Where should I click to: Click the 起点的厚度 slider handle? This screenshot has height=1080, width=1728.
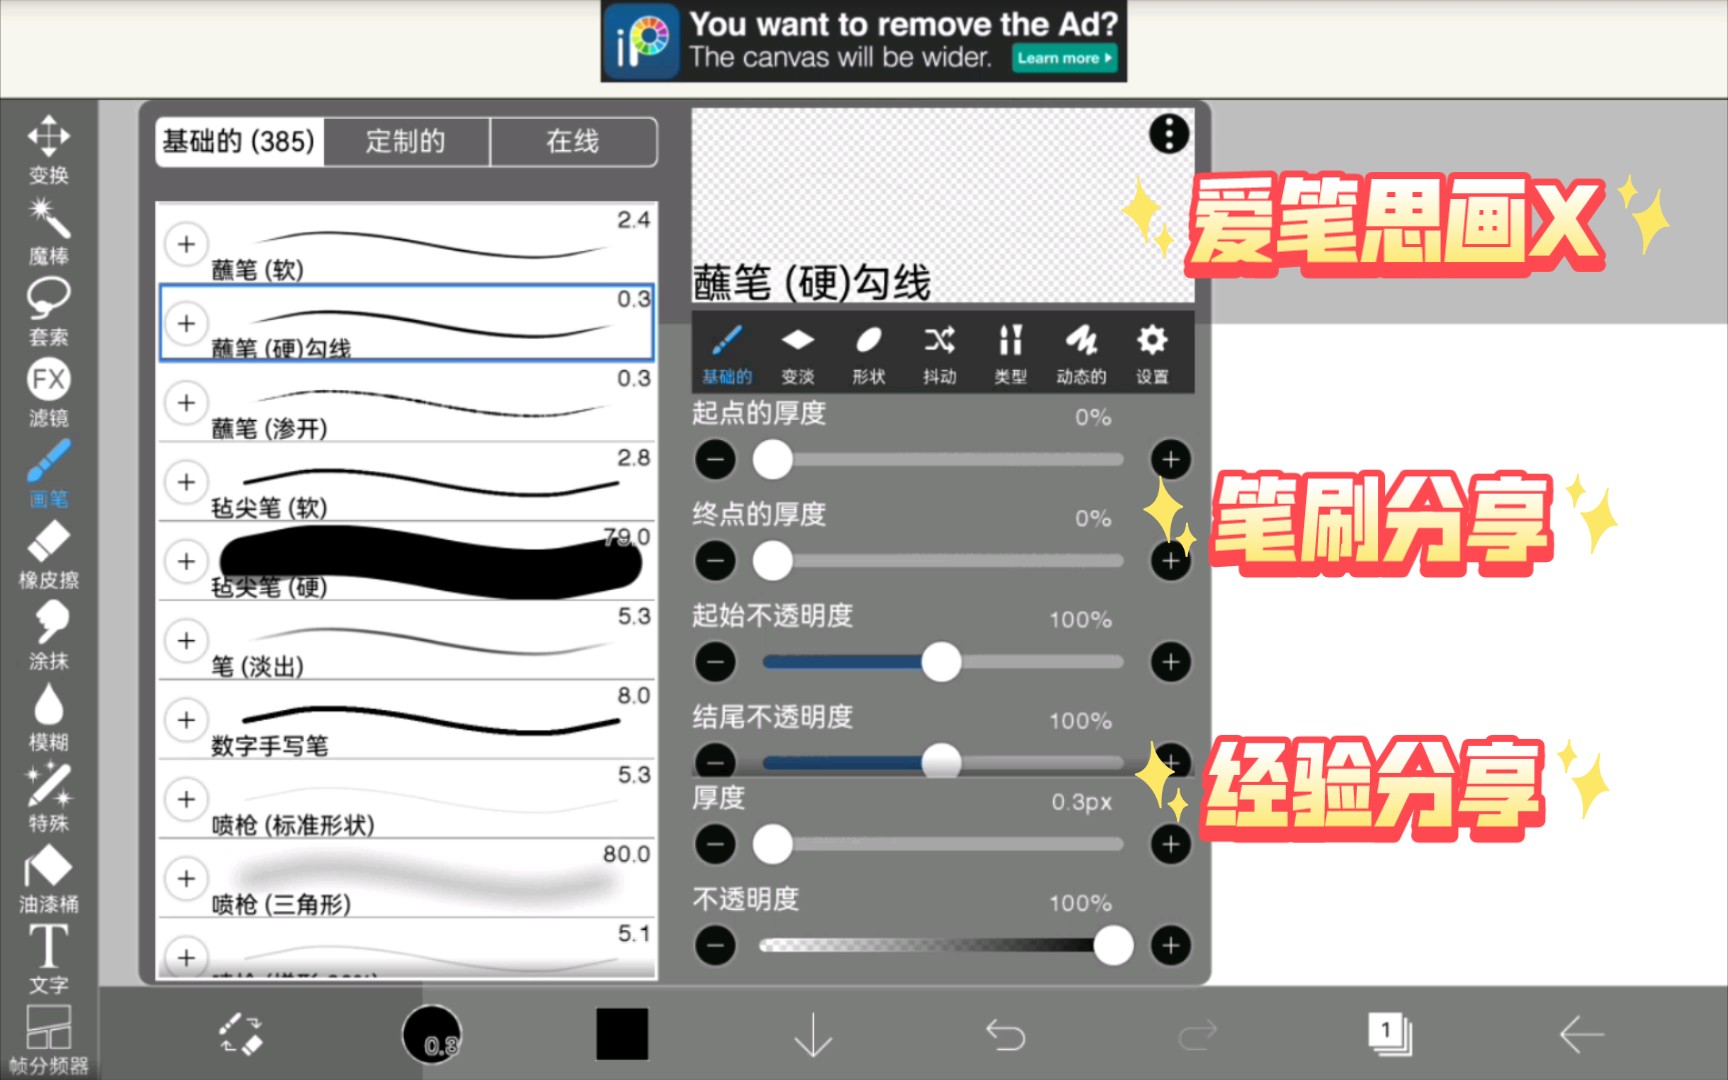coord(772,460)
